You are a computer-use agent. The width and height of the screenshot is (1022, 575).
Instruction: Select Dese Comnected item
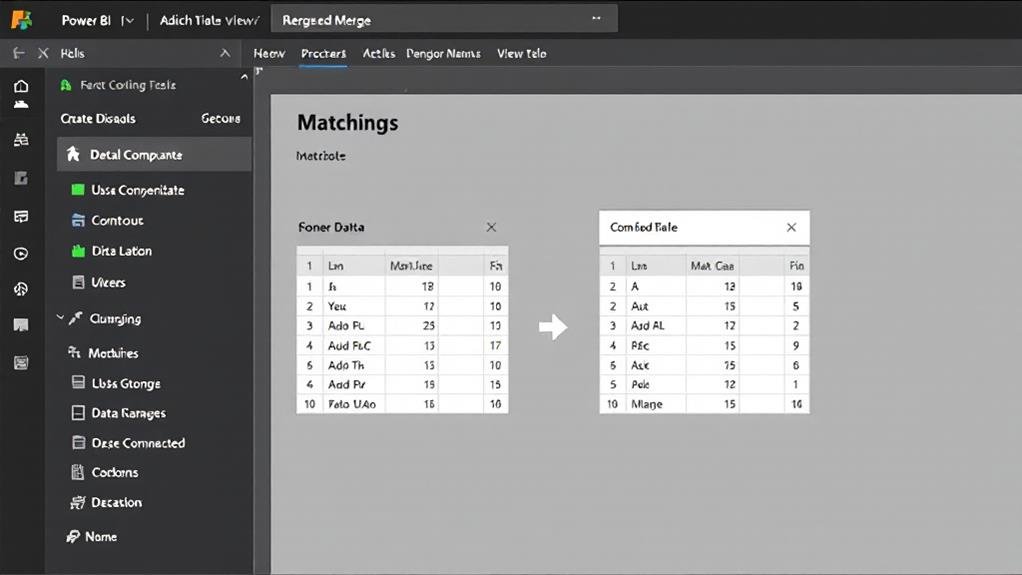(138, 443)
